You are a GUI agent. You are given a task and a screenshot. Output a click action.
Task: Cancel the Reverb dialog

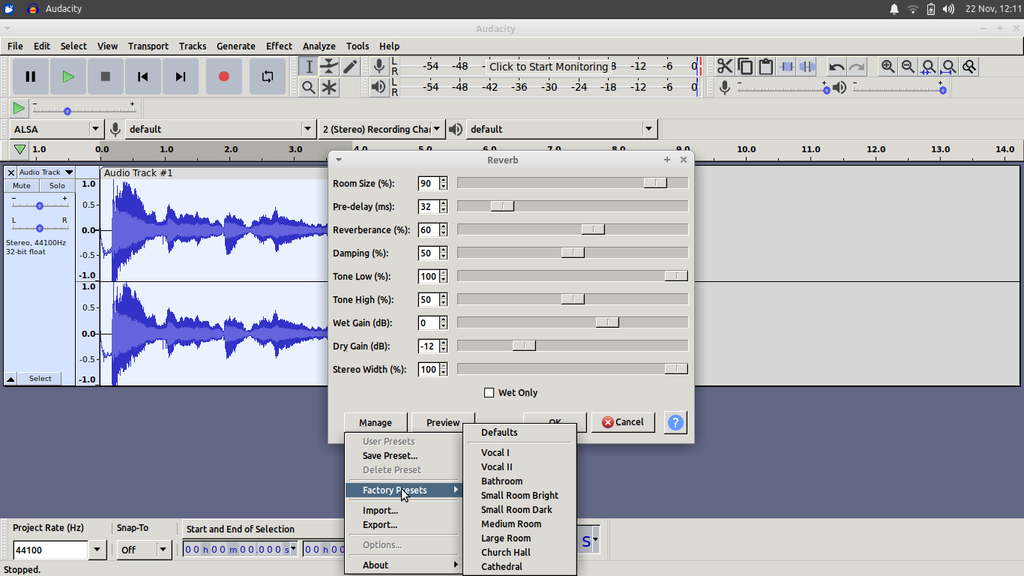pyautogui.click(x=622, y=422)
